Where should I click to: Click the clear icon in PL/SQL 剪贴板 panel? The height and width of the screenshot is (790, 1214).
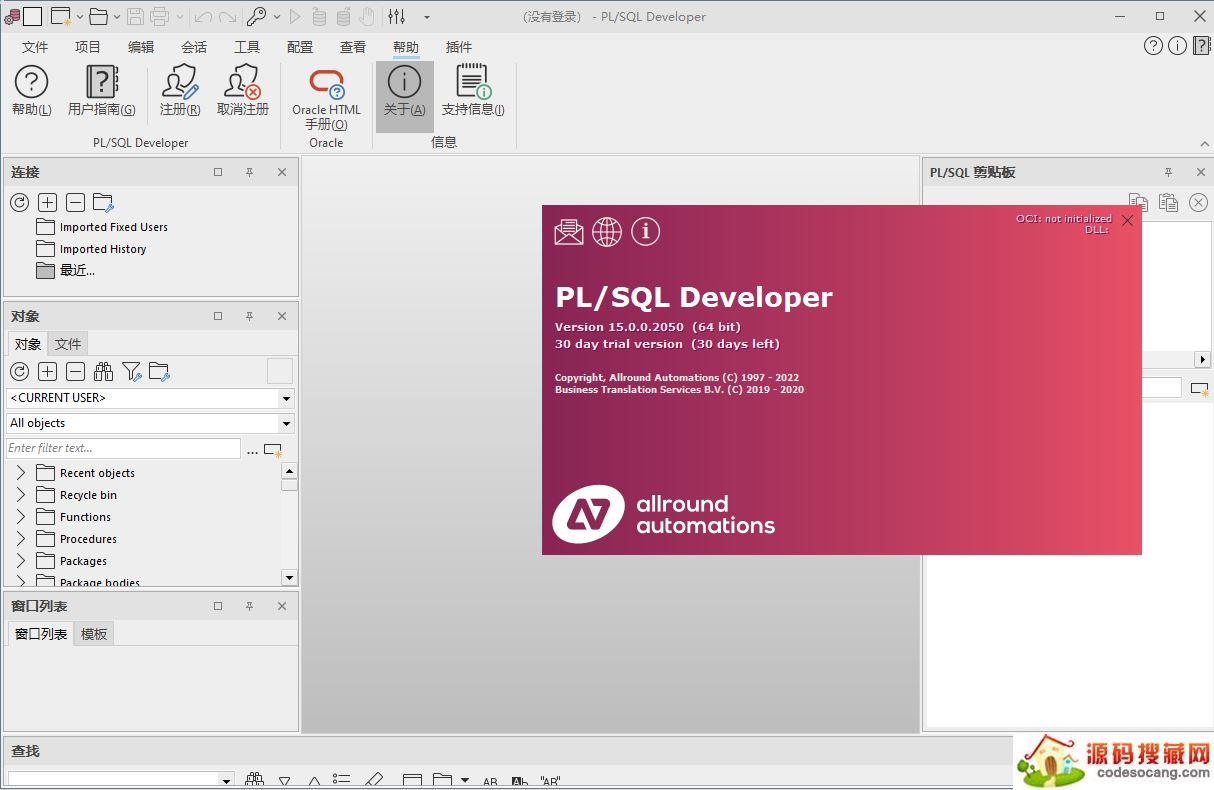(x=1198, y=203)
